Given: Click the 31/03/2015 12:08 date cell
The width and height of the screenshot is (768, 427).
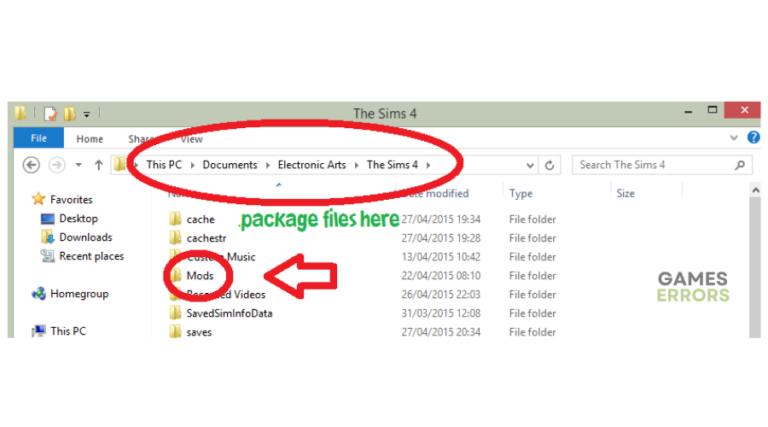Looking at the screenshot, I should click(x=441, y=313).
